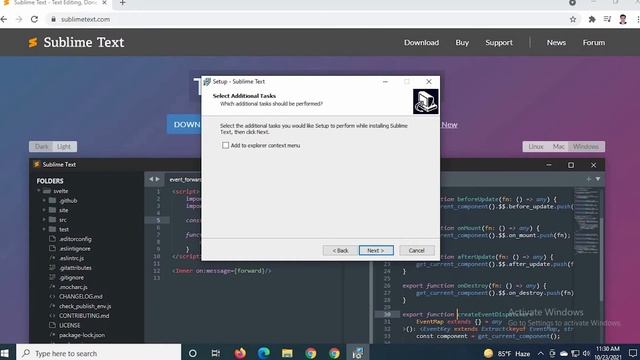640x360 pixels.
Task: Check the Add to explorer context menu box
Action: (x=225, y=145)
